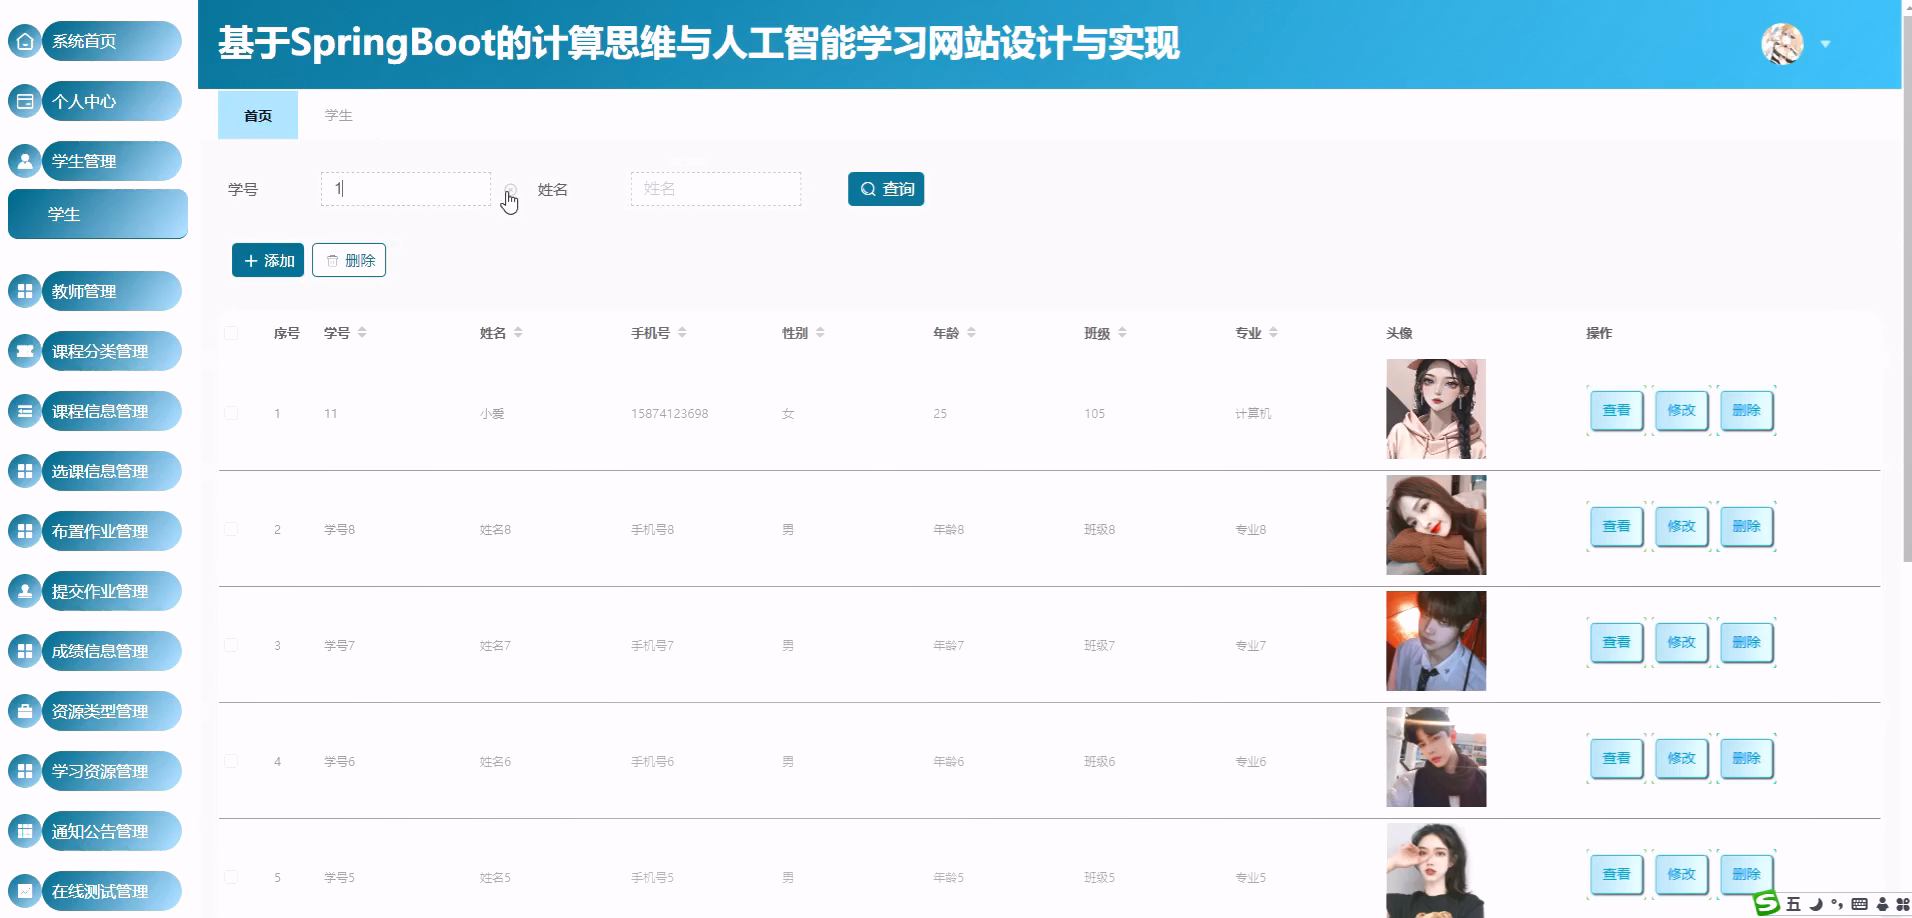The height and width of the screenshot is (918, 1912).
Task: Click the ticket icon beside 课程分类管理
Action: click(25, 351)
